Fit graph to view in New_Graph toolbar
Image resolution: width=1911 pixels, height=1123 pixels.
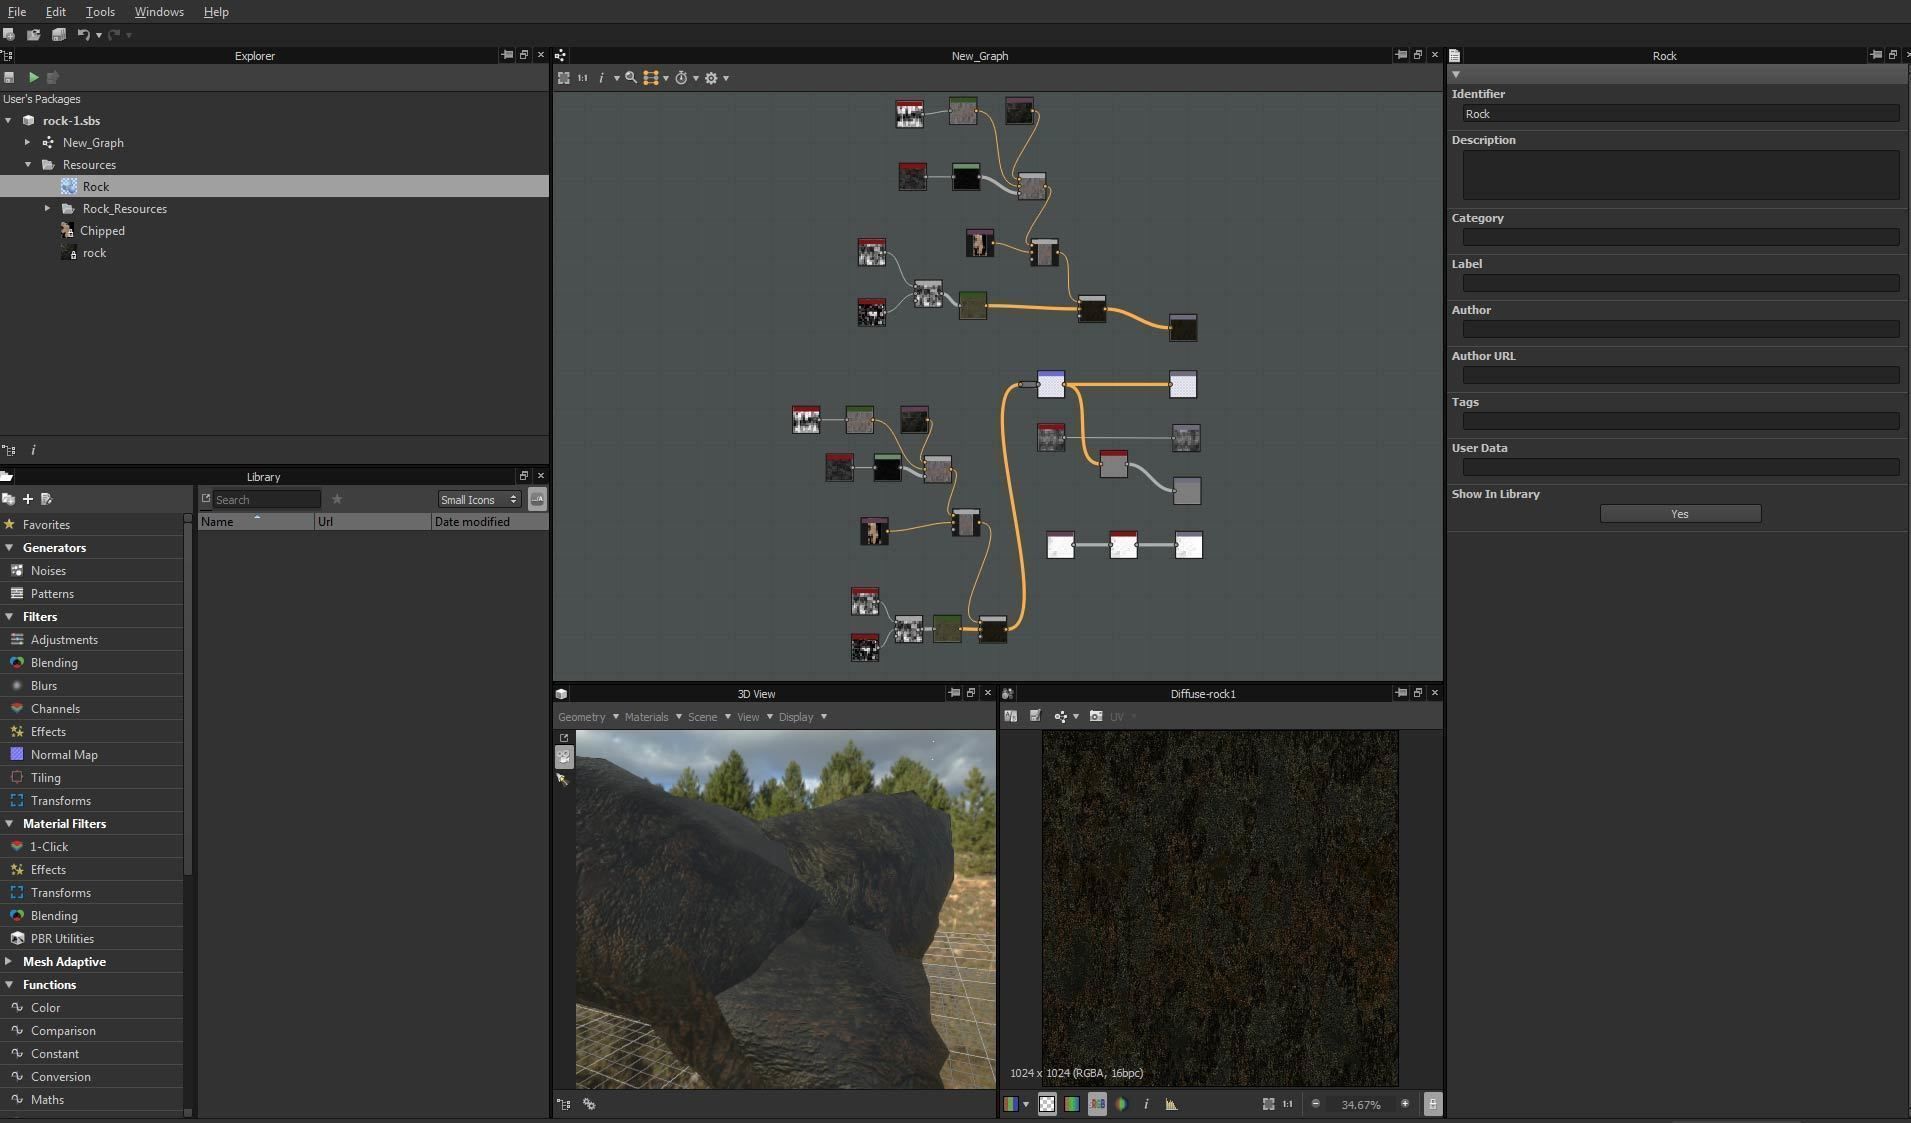(564, 78)
